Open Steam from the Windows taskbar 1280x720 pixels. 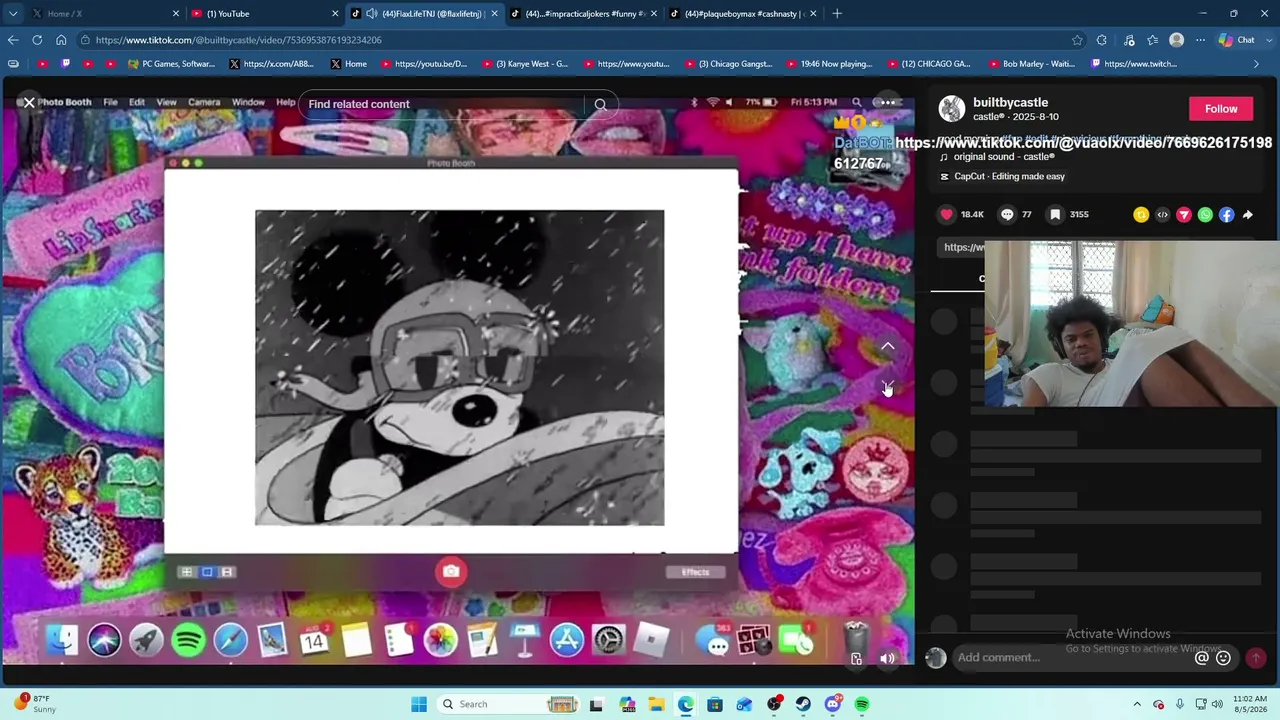click(803, 704)
